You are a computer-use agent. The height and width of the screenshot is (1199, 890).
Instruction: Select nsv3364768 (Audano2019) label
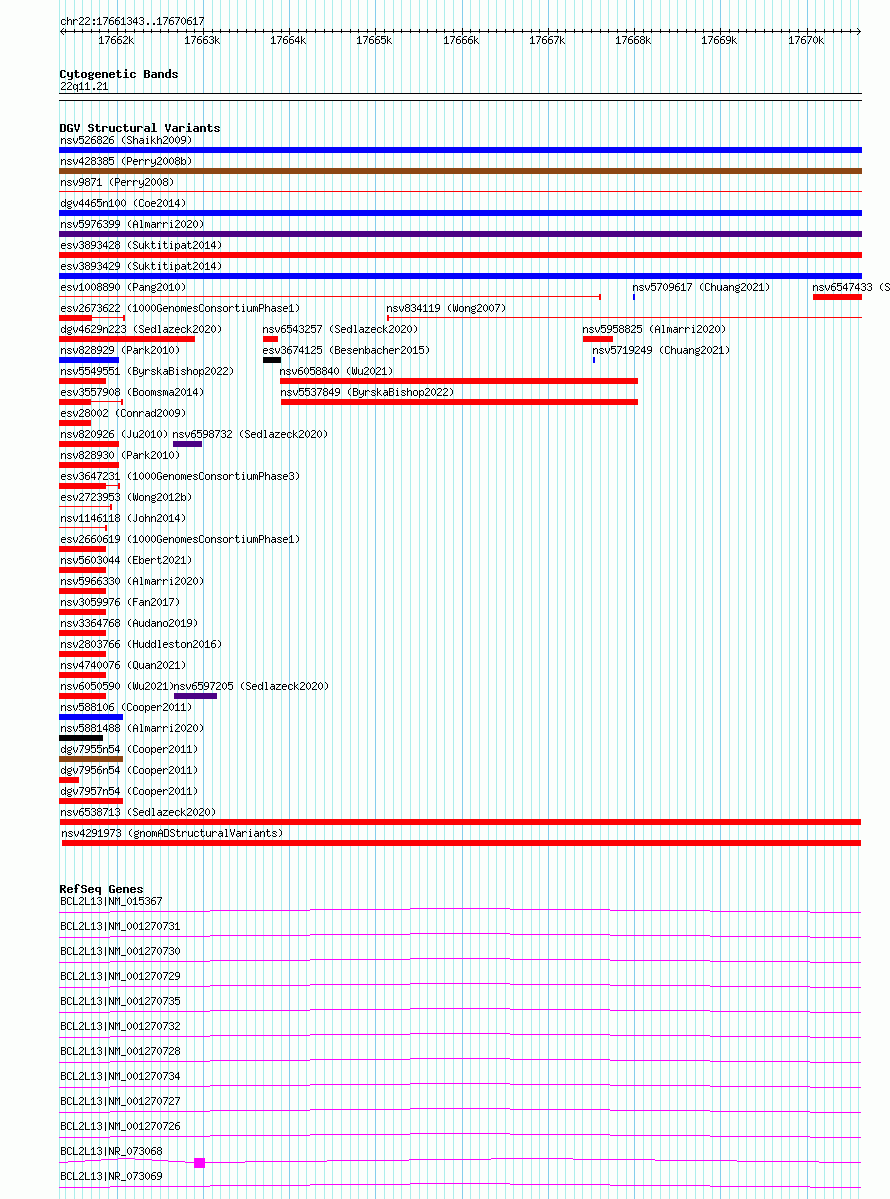tap(129, 624)
